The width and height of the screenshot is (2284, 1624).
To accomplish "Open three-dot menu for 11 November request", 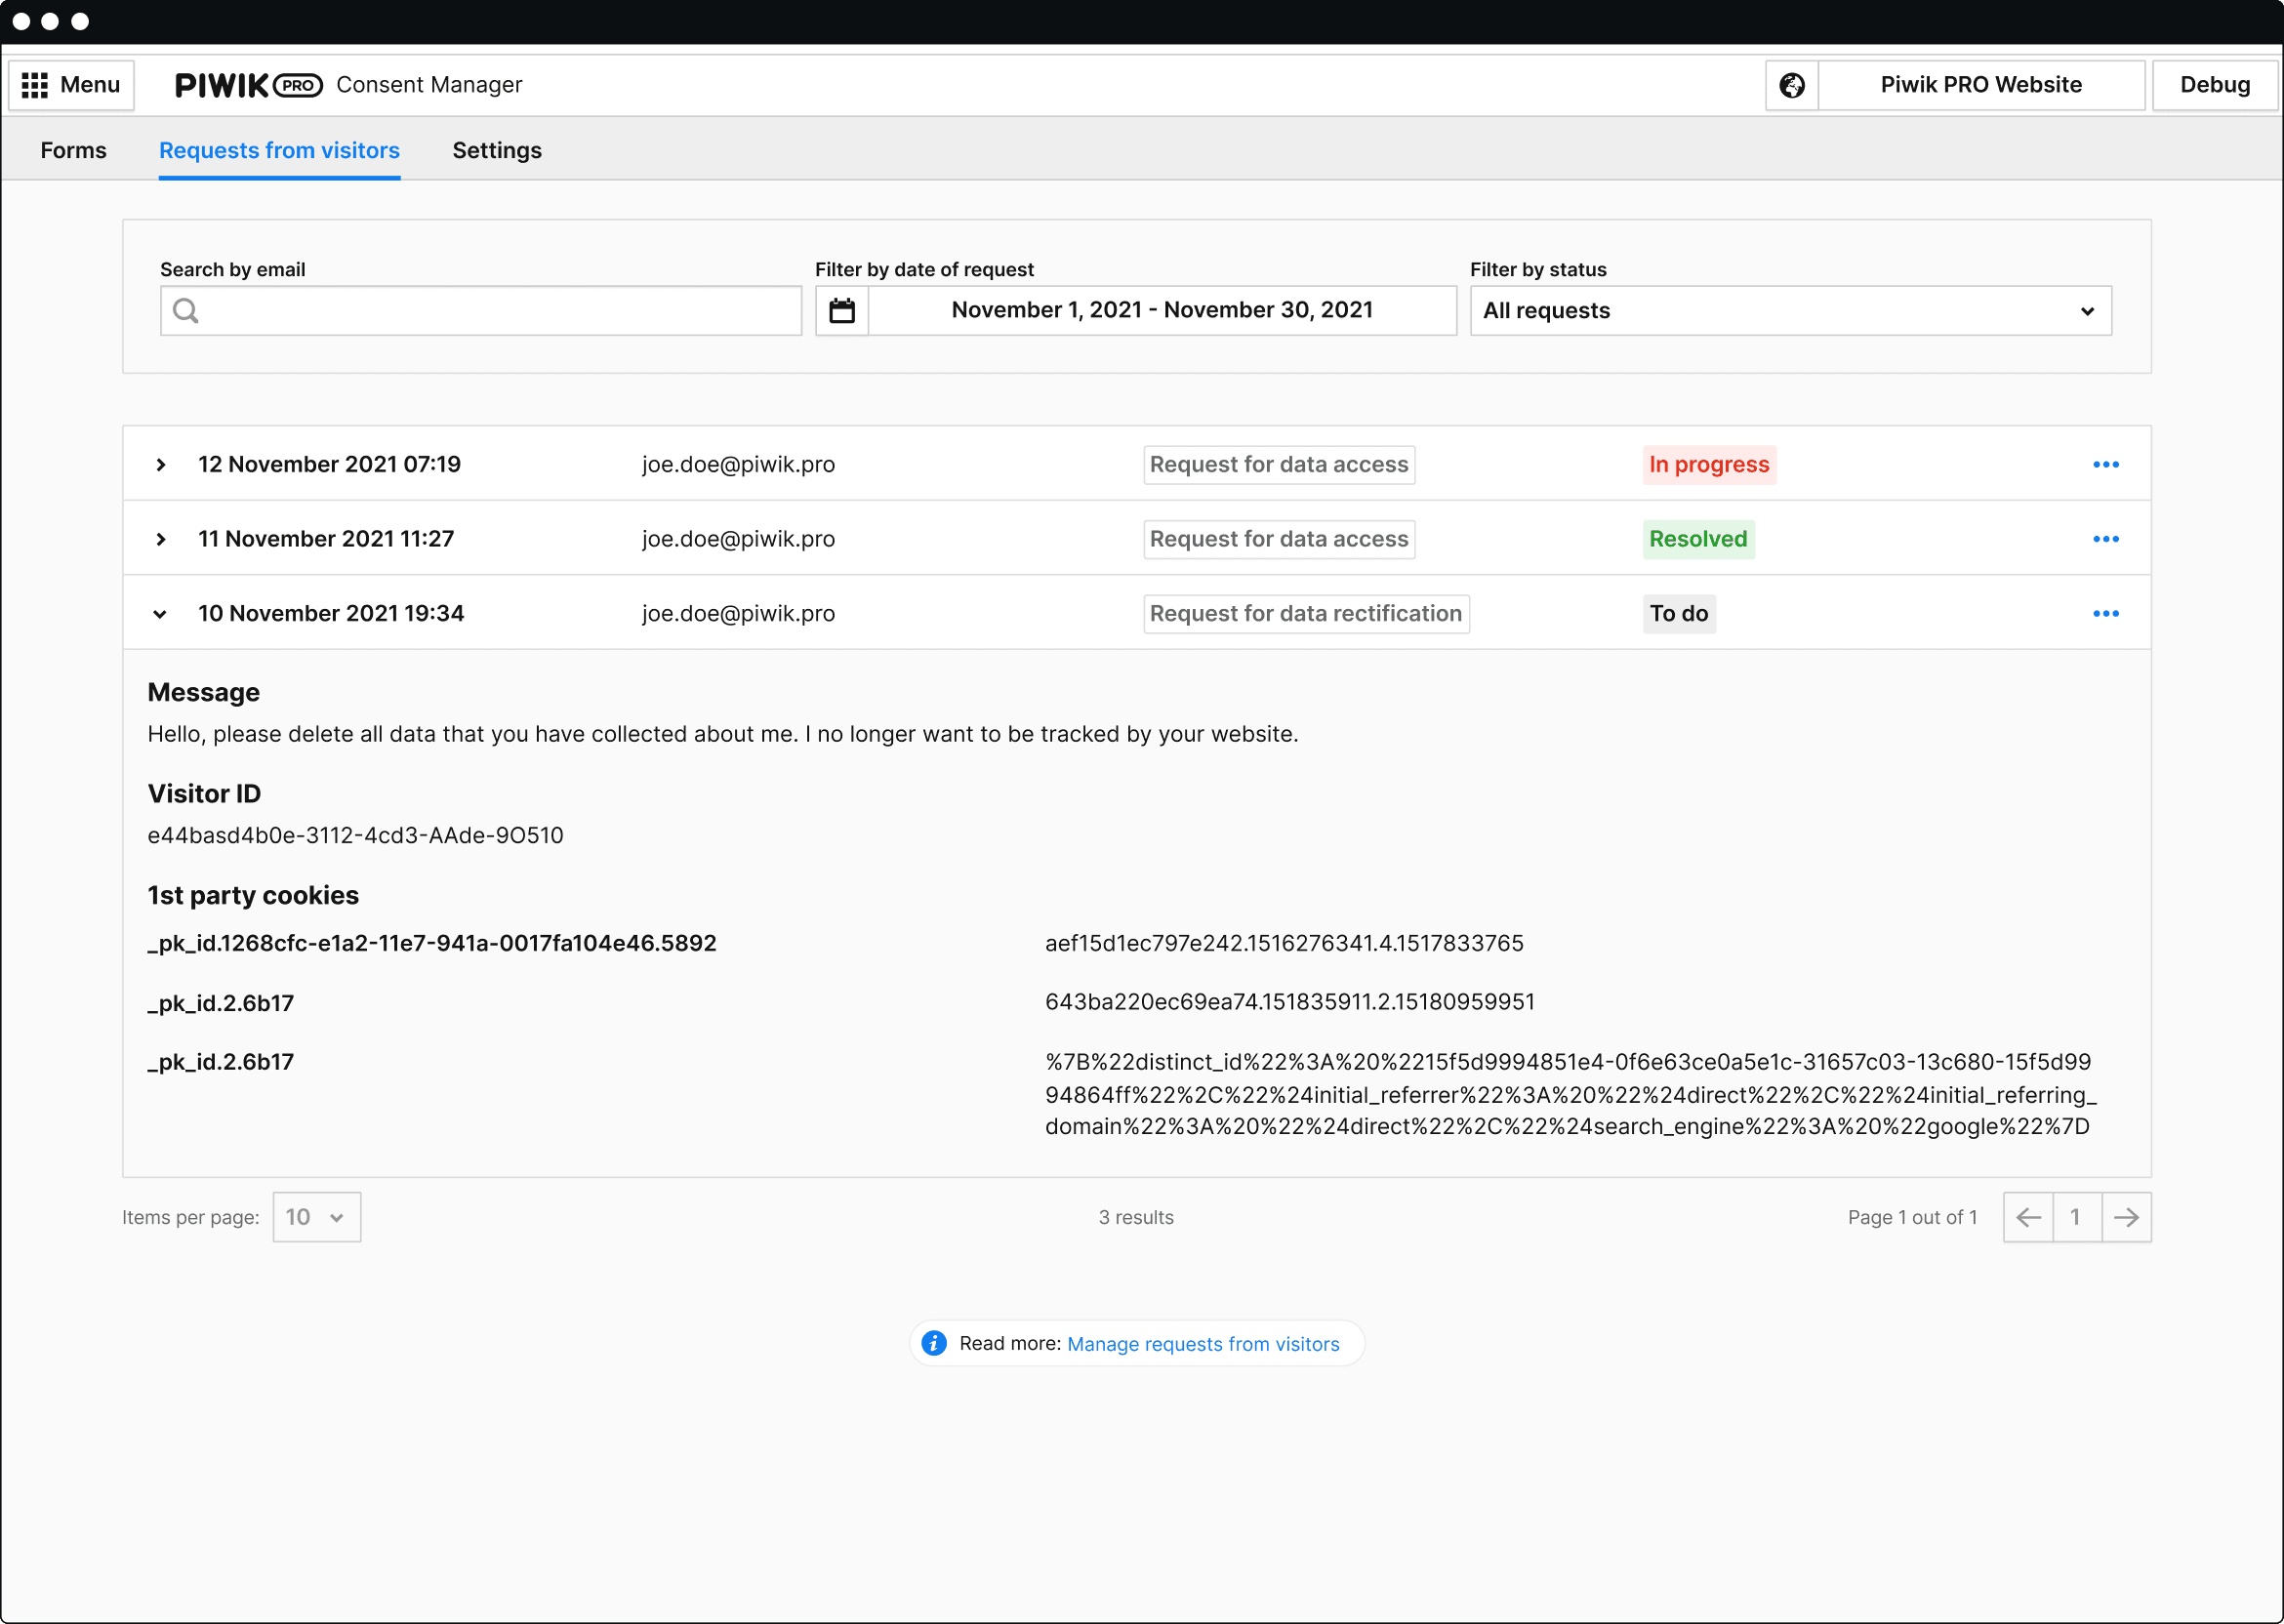I will point(2105,539).
